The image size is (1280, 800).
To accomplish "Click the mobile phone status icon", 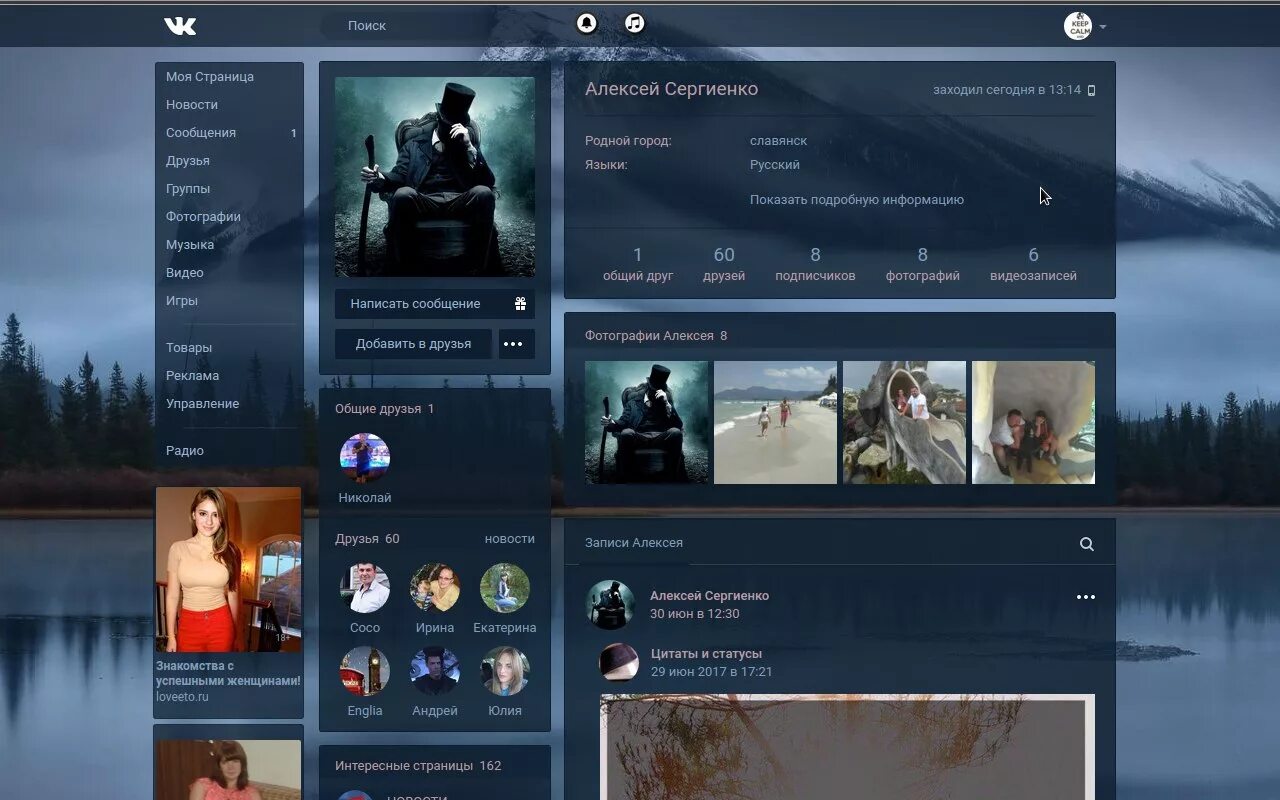I will coord(1091,90).
